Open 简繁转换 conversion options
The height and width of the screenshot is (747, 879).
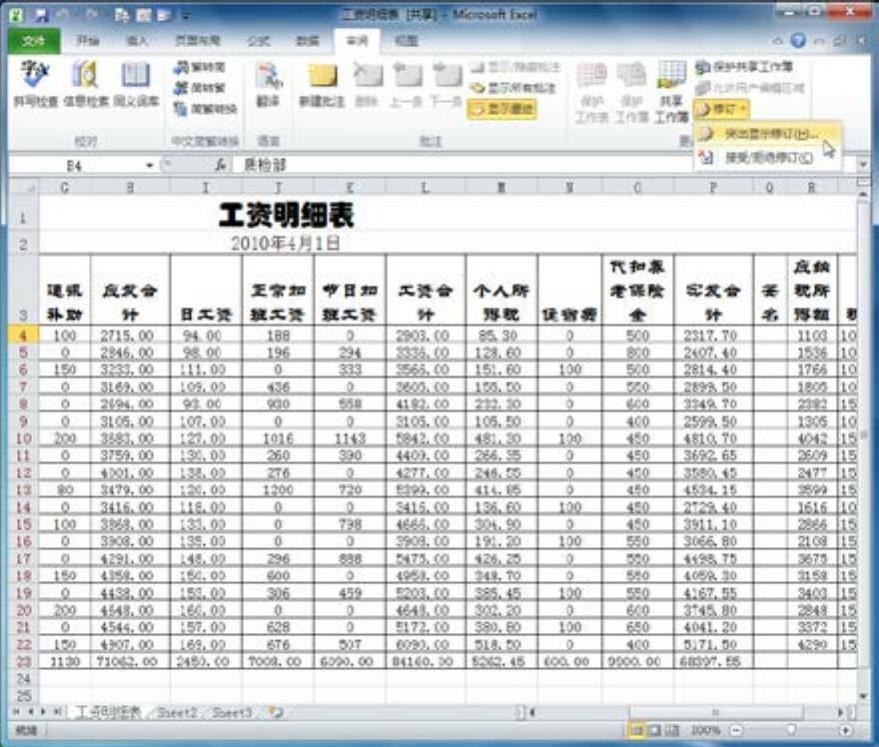click(x=205, y=109)
